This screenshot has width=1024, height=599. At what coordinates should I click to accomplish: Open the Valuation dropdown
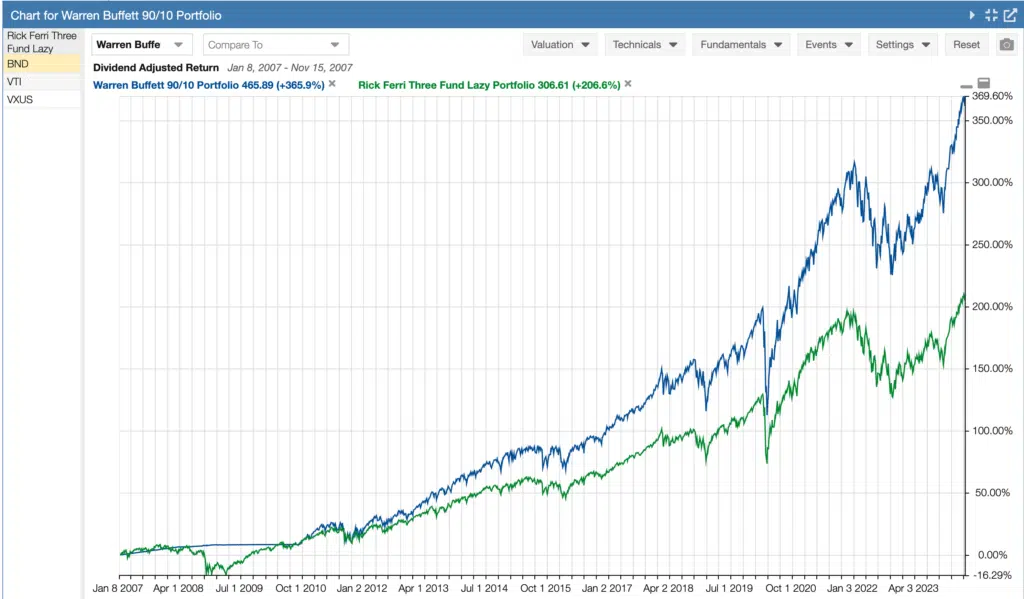560,44
